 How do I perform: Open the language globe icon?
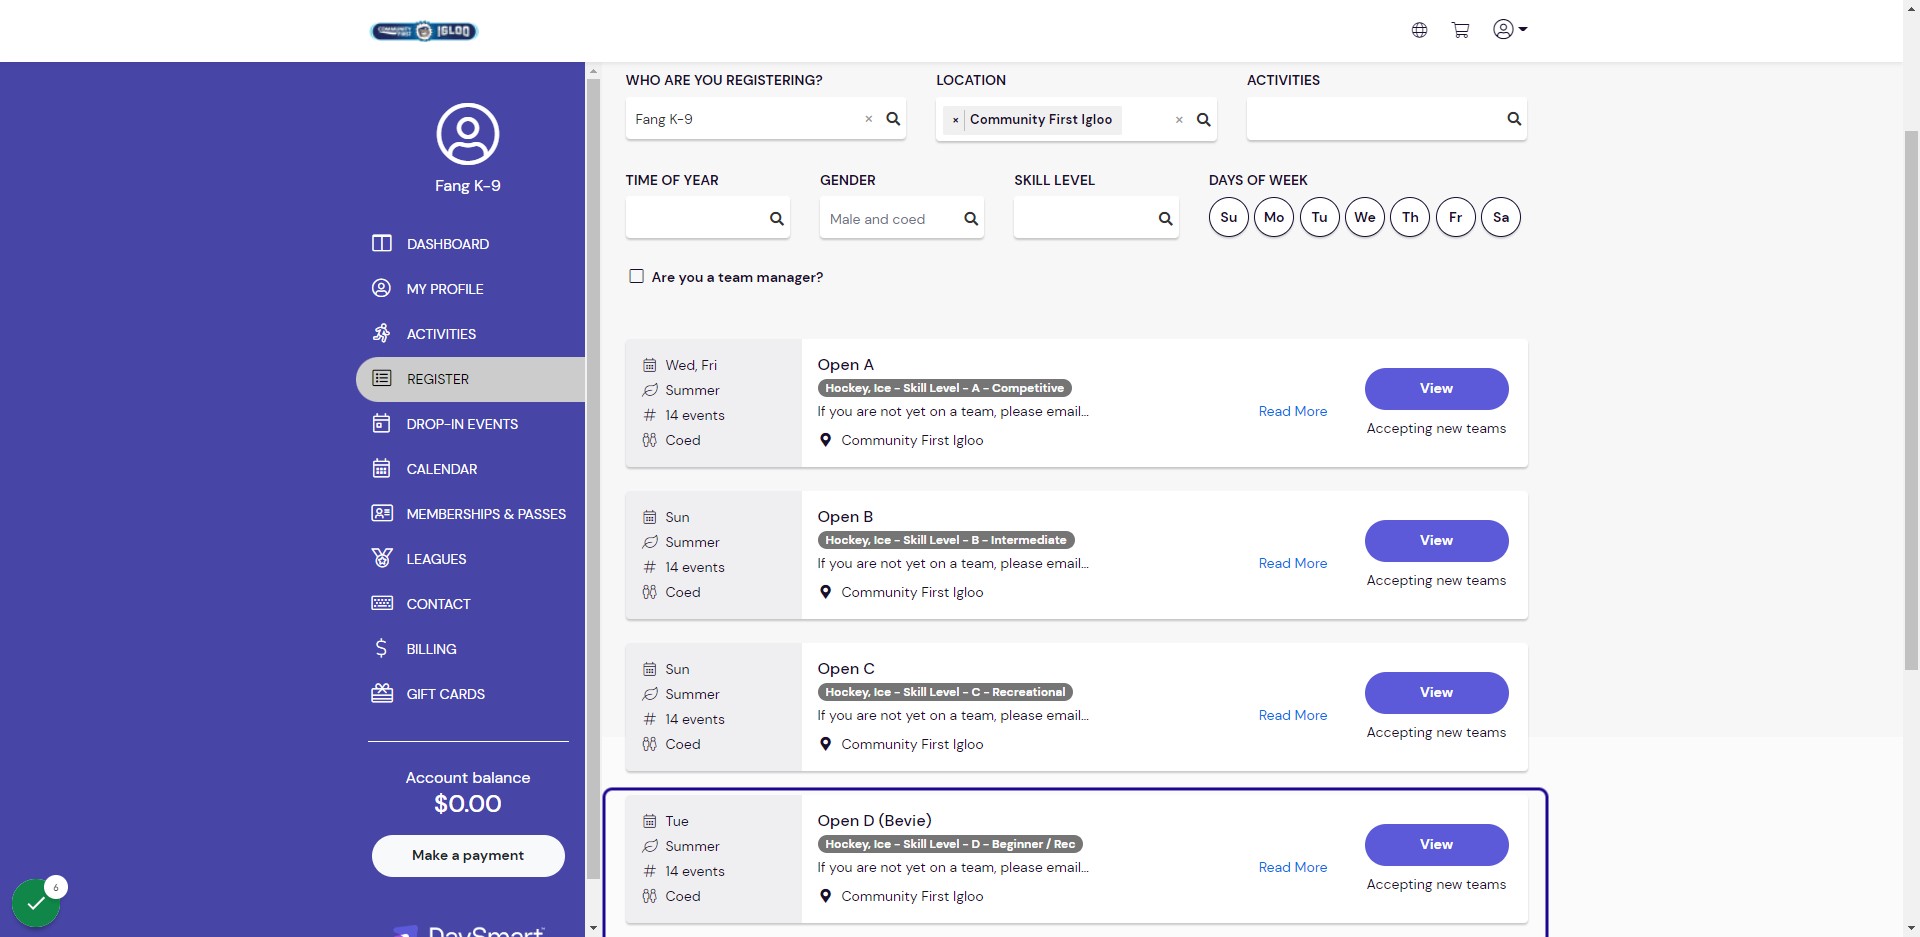1419,30
